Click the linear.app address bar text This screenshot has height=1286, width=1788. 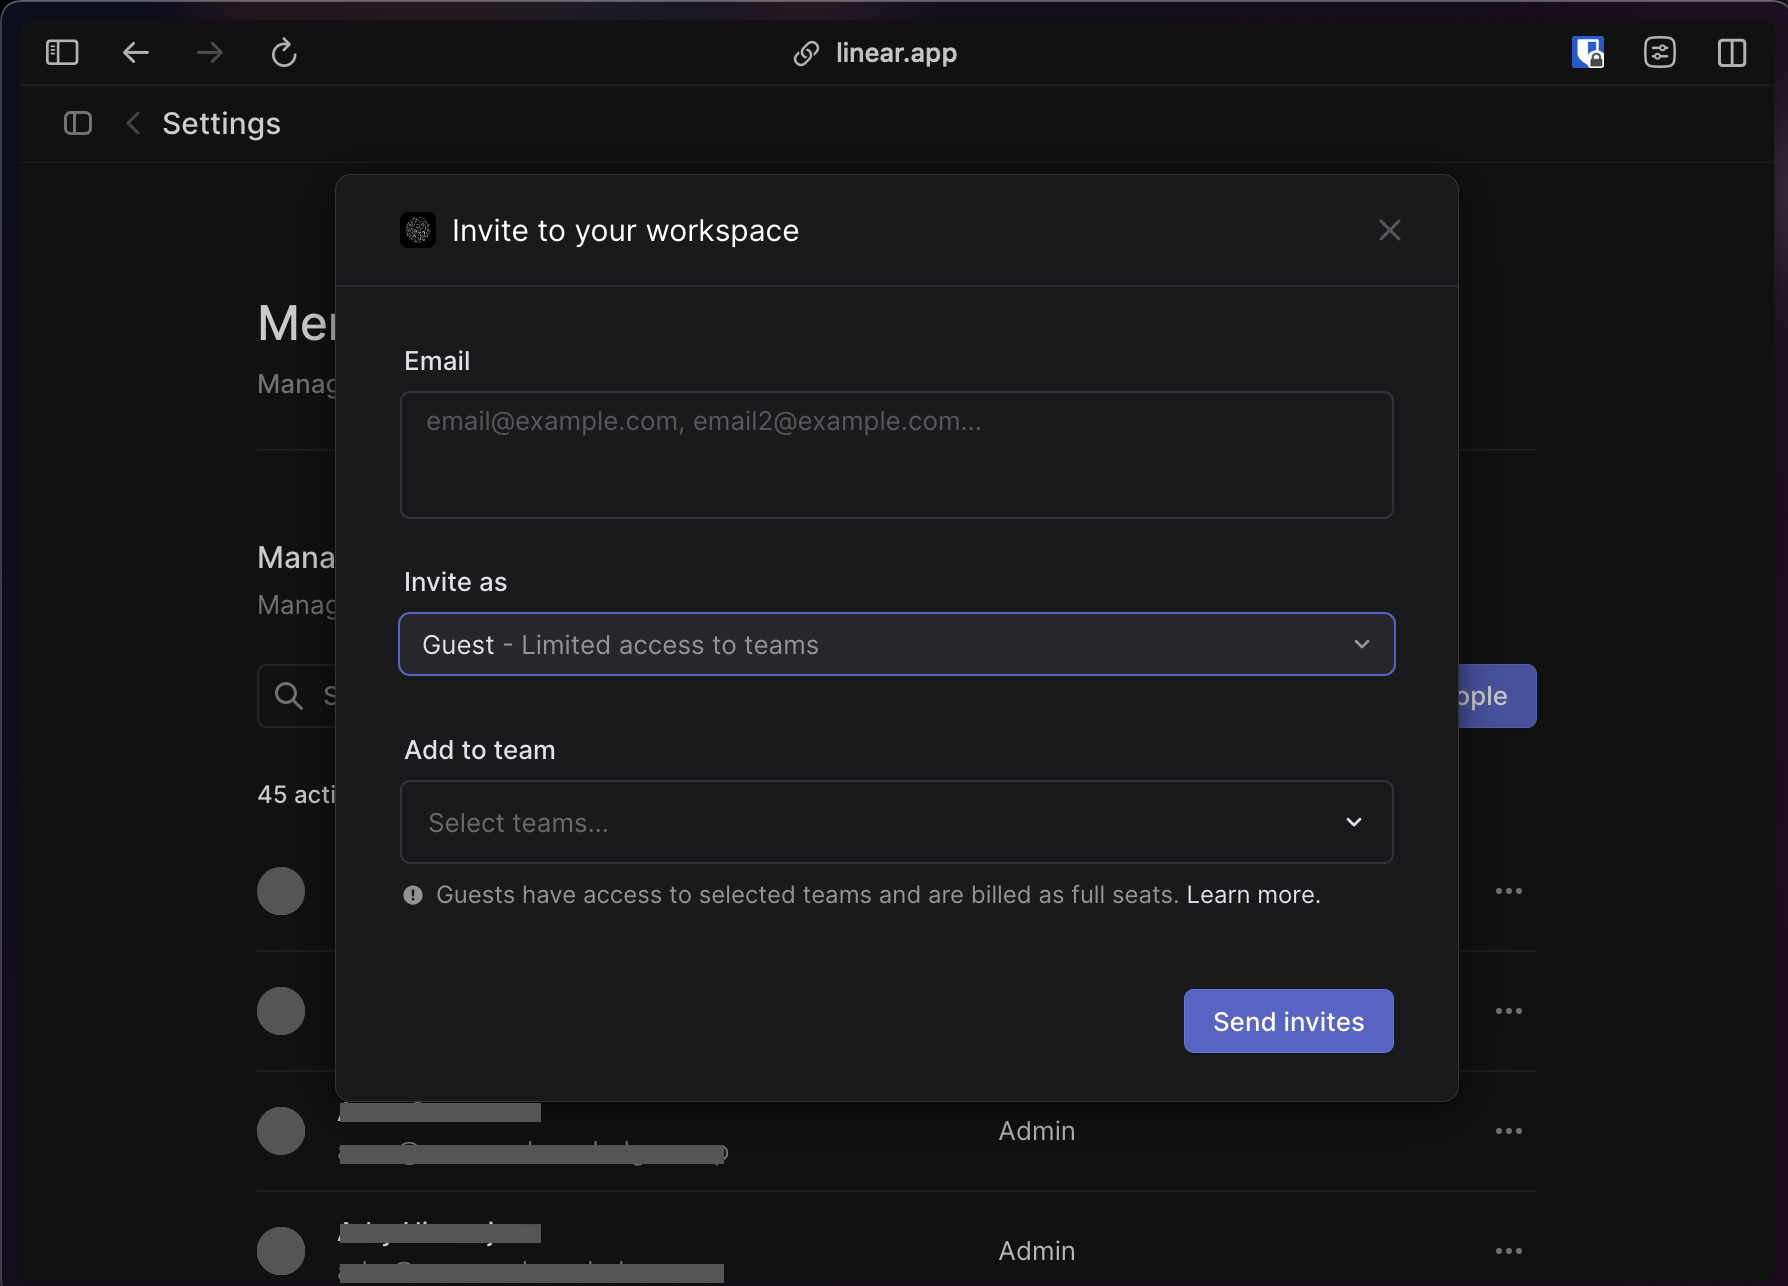pyautogui.click(x=896, y=53)
